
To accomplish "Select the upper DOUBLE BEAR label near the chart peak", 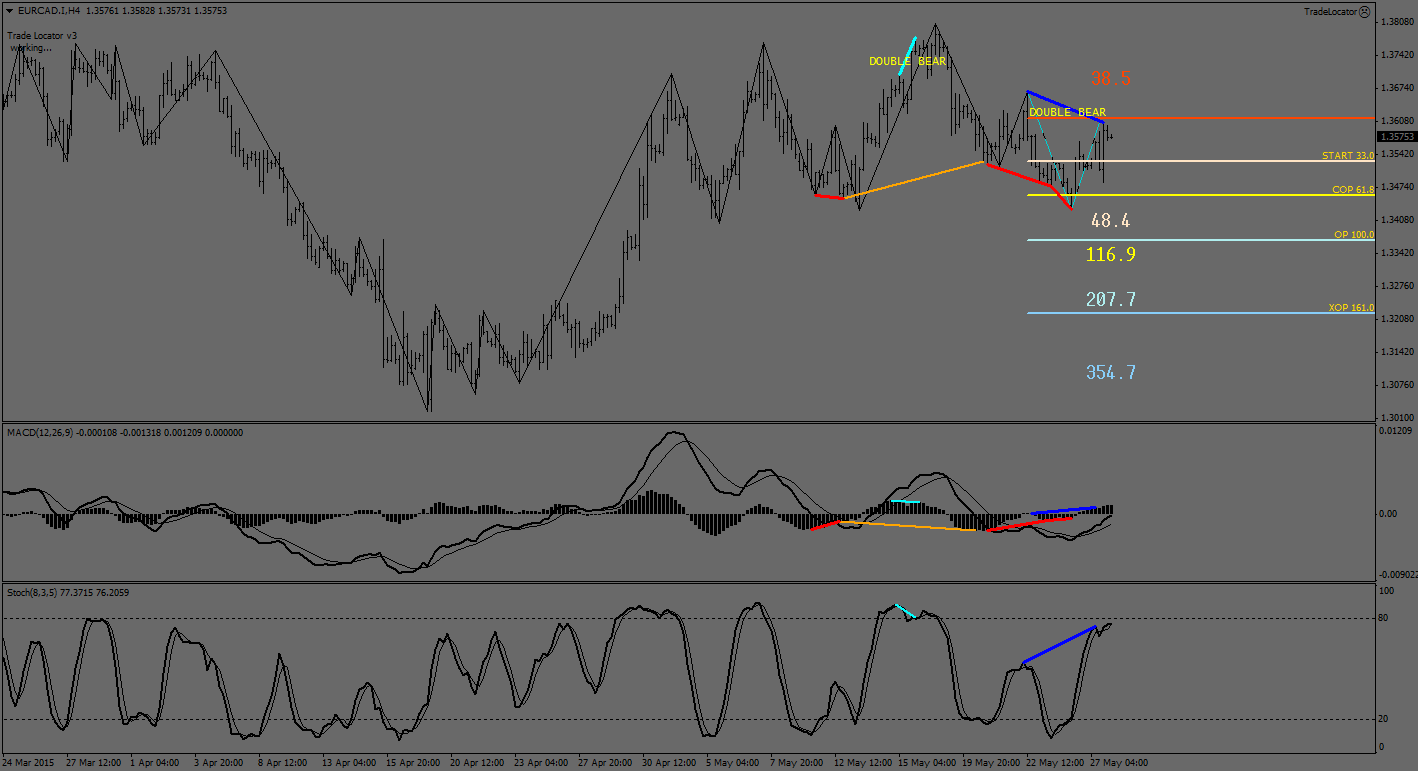I will pos(907,62).
